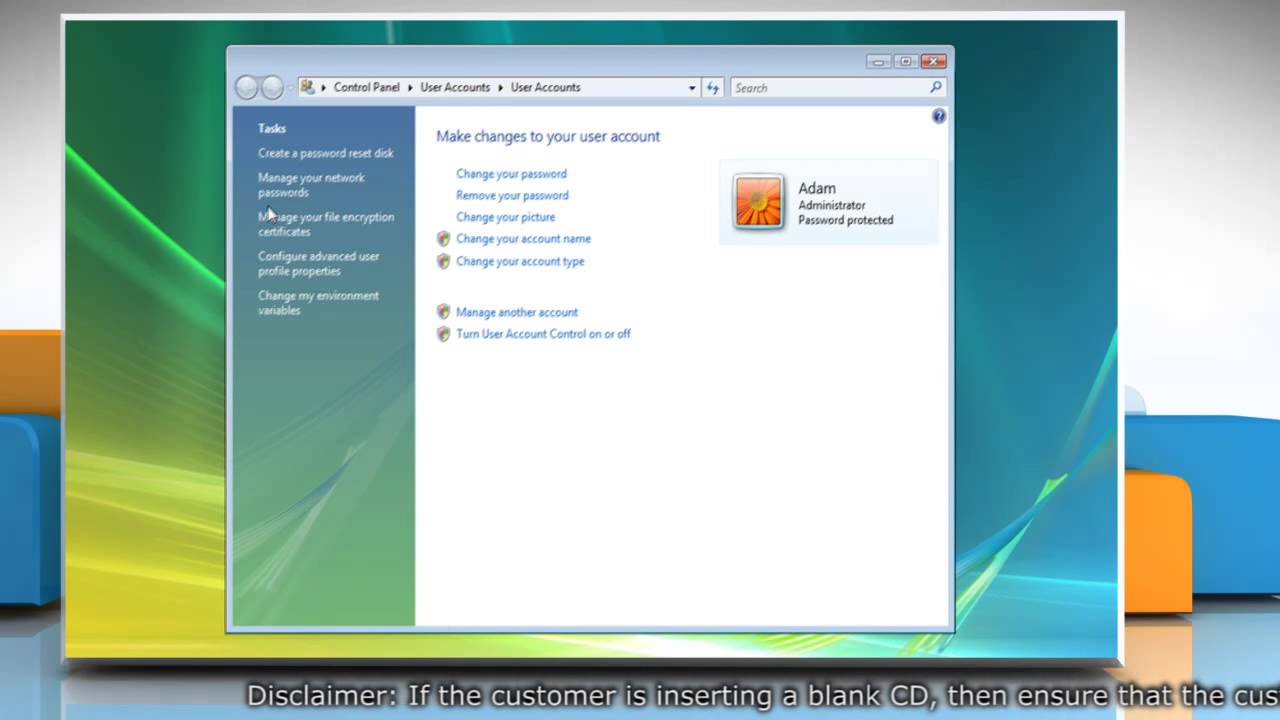Image resolution: width=1280 pixels, height=720 pixels.
Task: Click the Tasks heading in sidebar
Action: [x=272, y=128]
